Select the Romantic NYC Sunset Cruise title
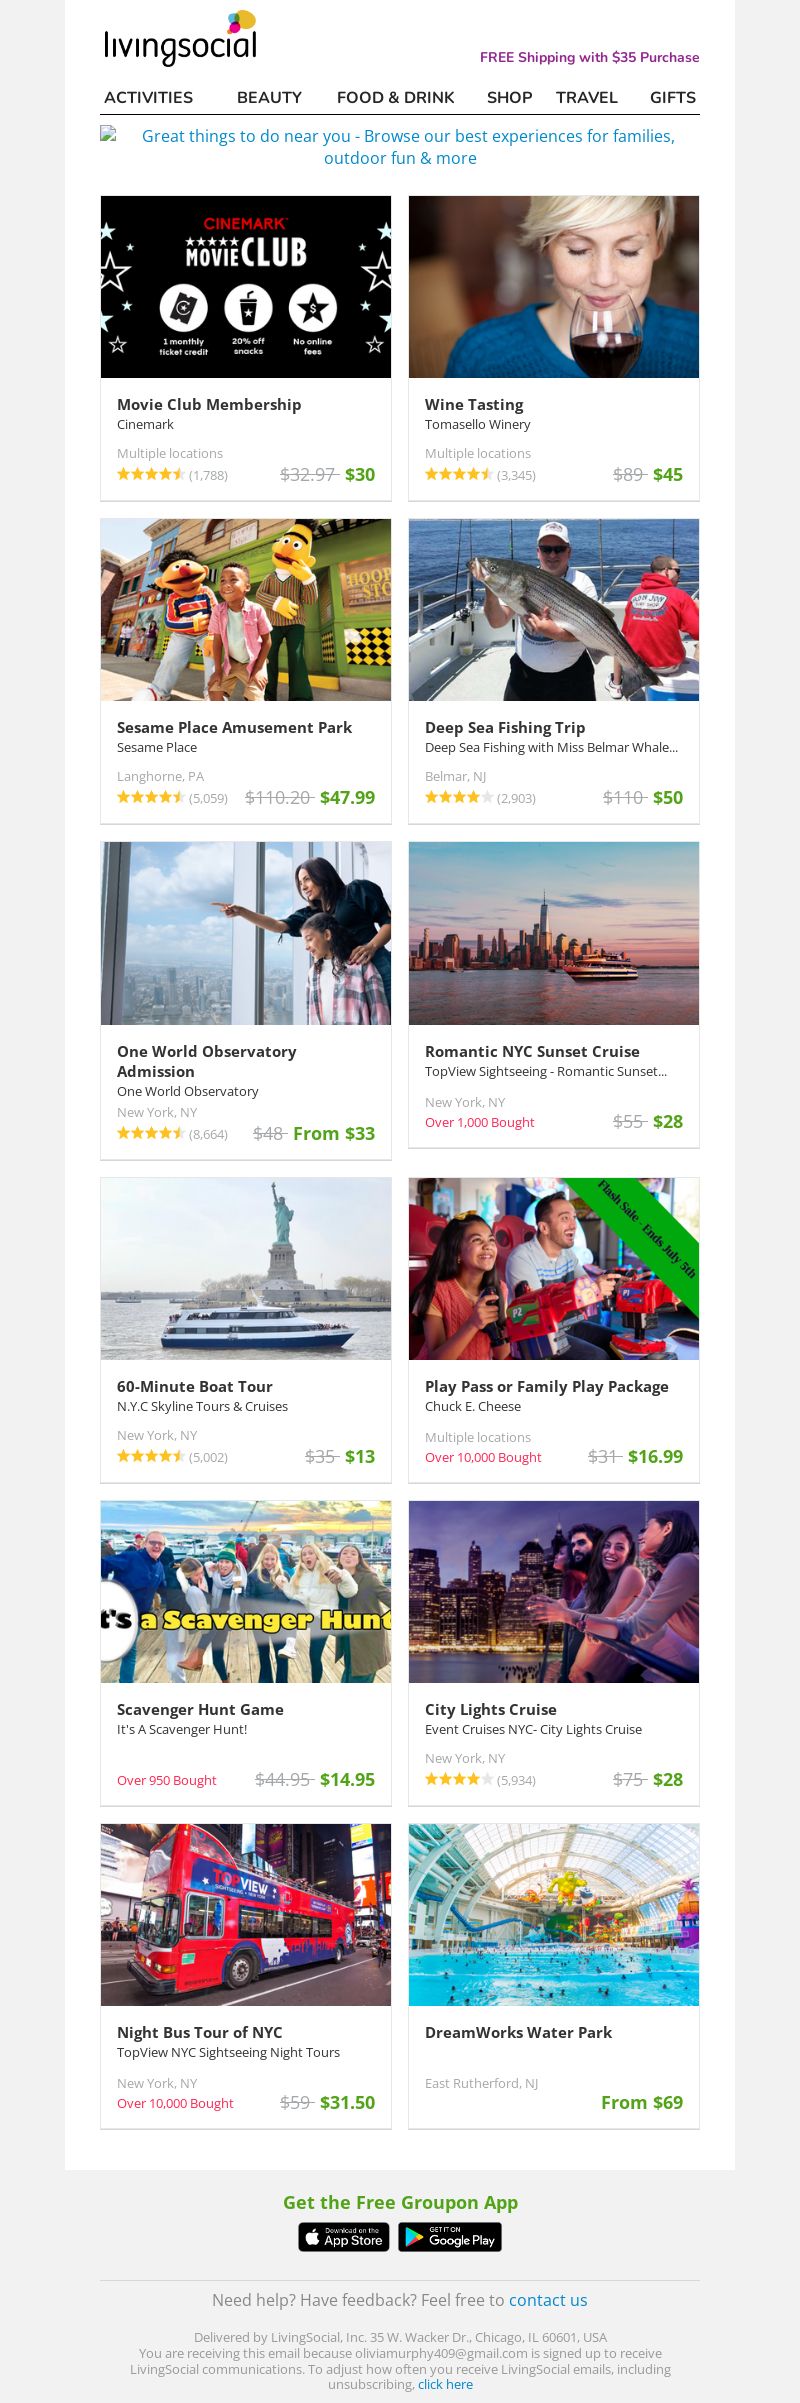This screenshot has height=2403, width=800. [x=532, y=1051]
